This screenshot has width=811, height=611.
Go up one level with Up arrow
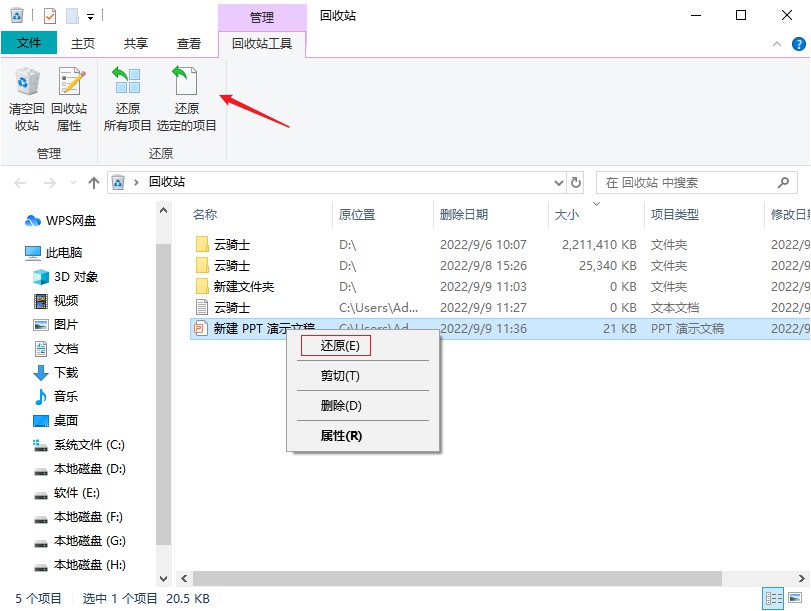click(94, 183)
